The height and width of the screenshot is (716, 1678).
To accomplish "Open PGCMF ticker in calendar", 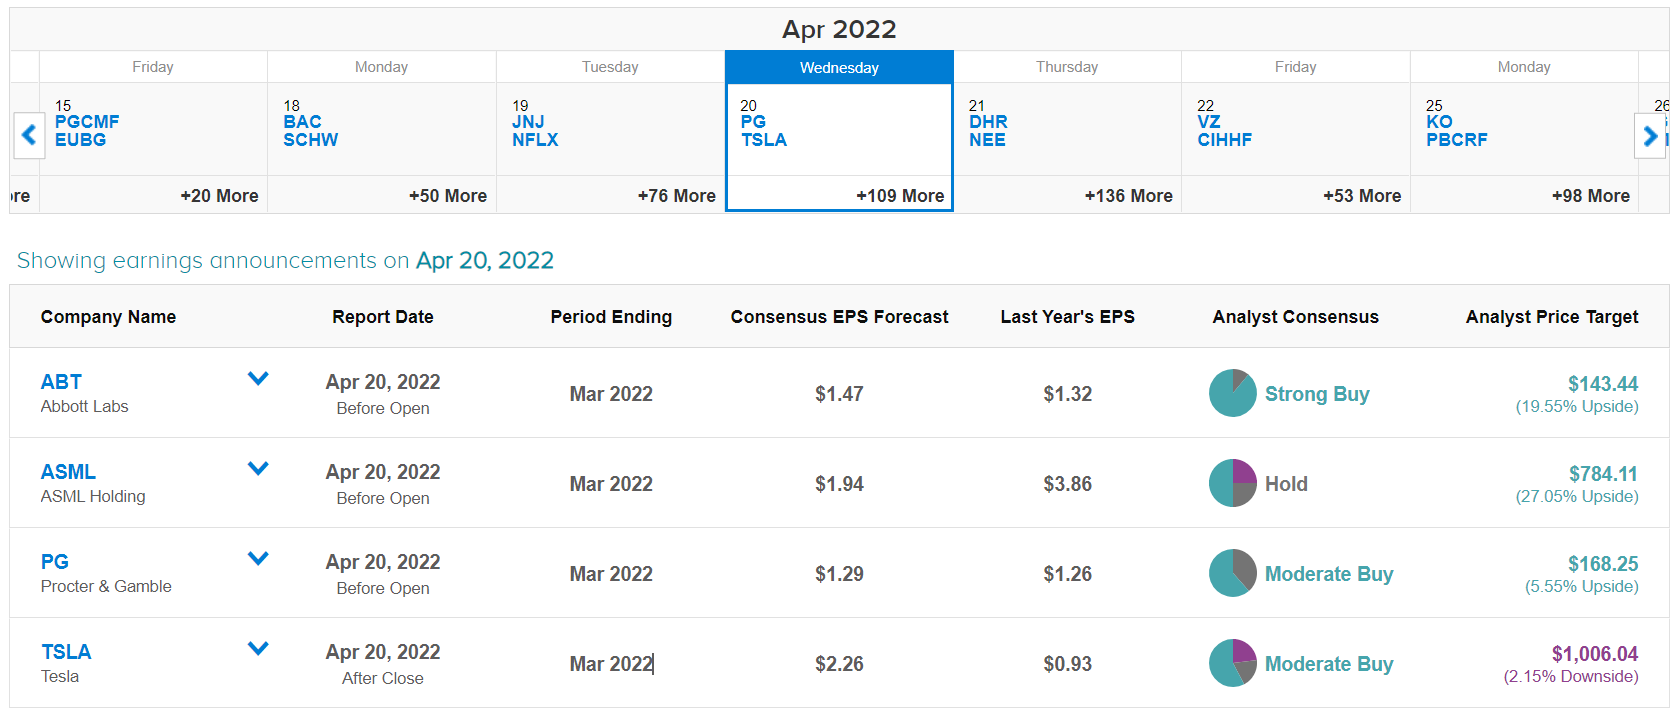I will point(87,122).
